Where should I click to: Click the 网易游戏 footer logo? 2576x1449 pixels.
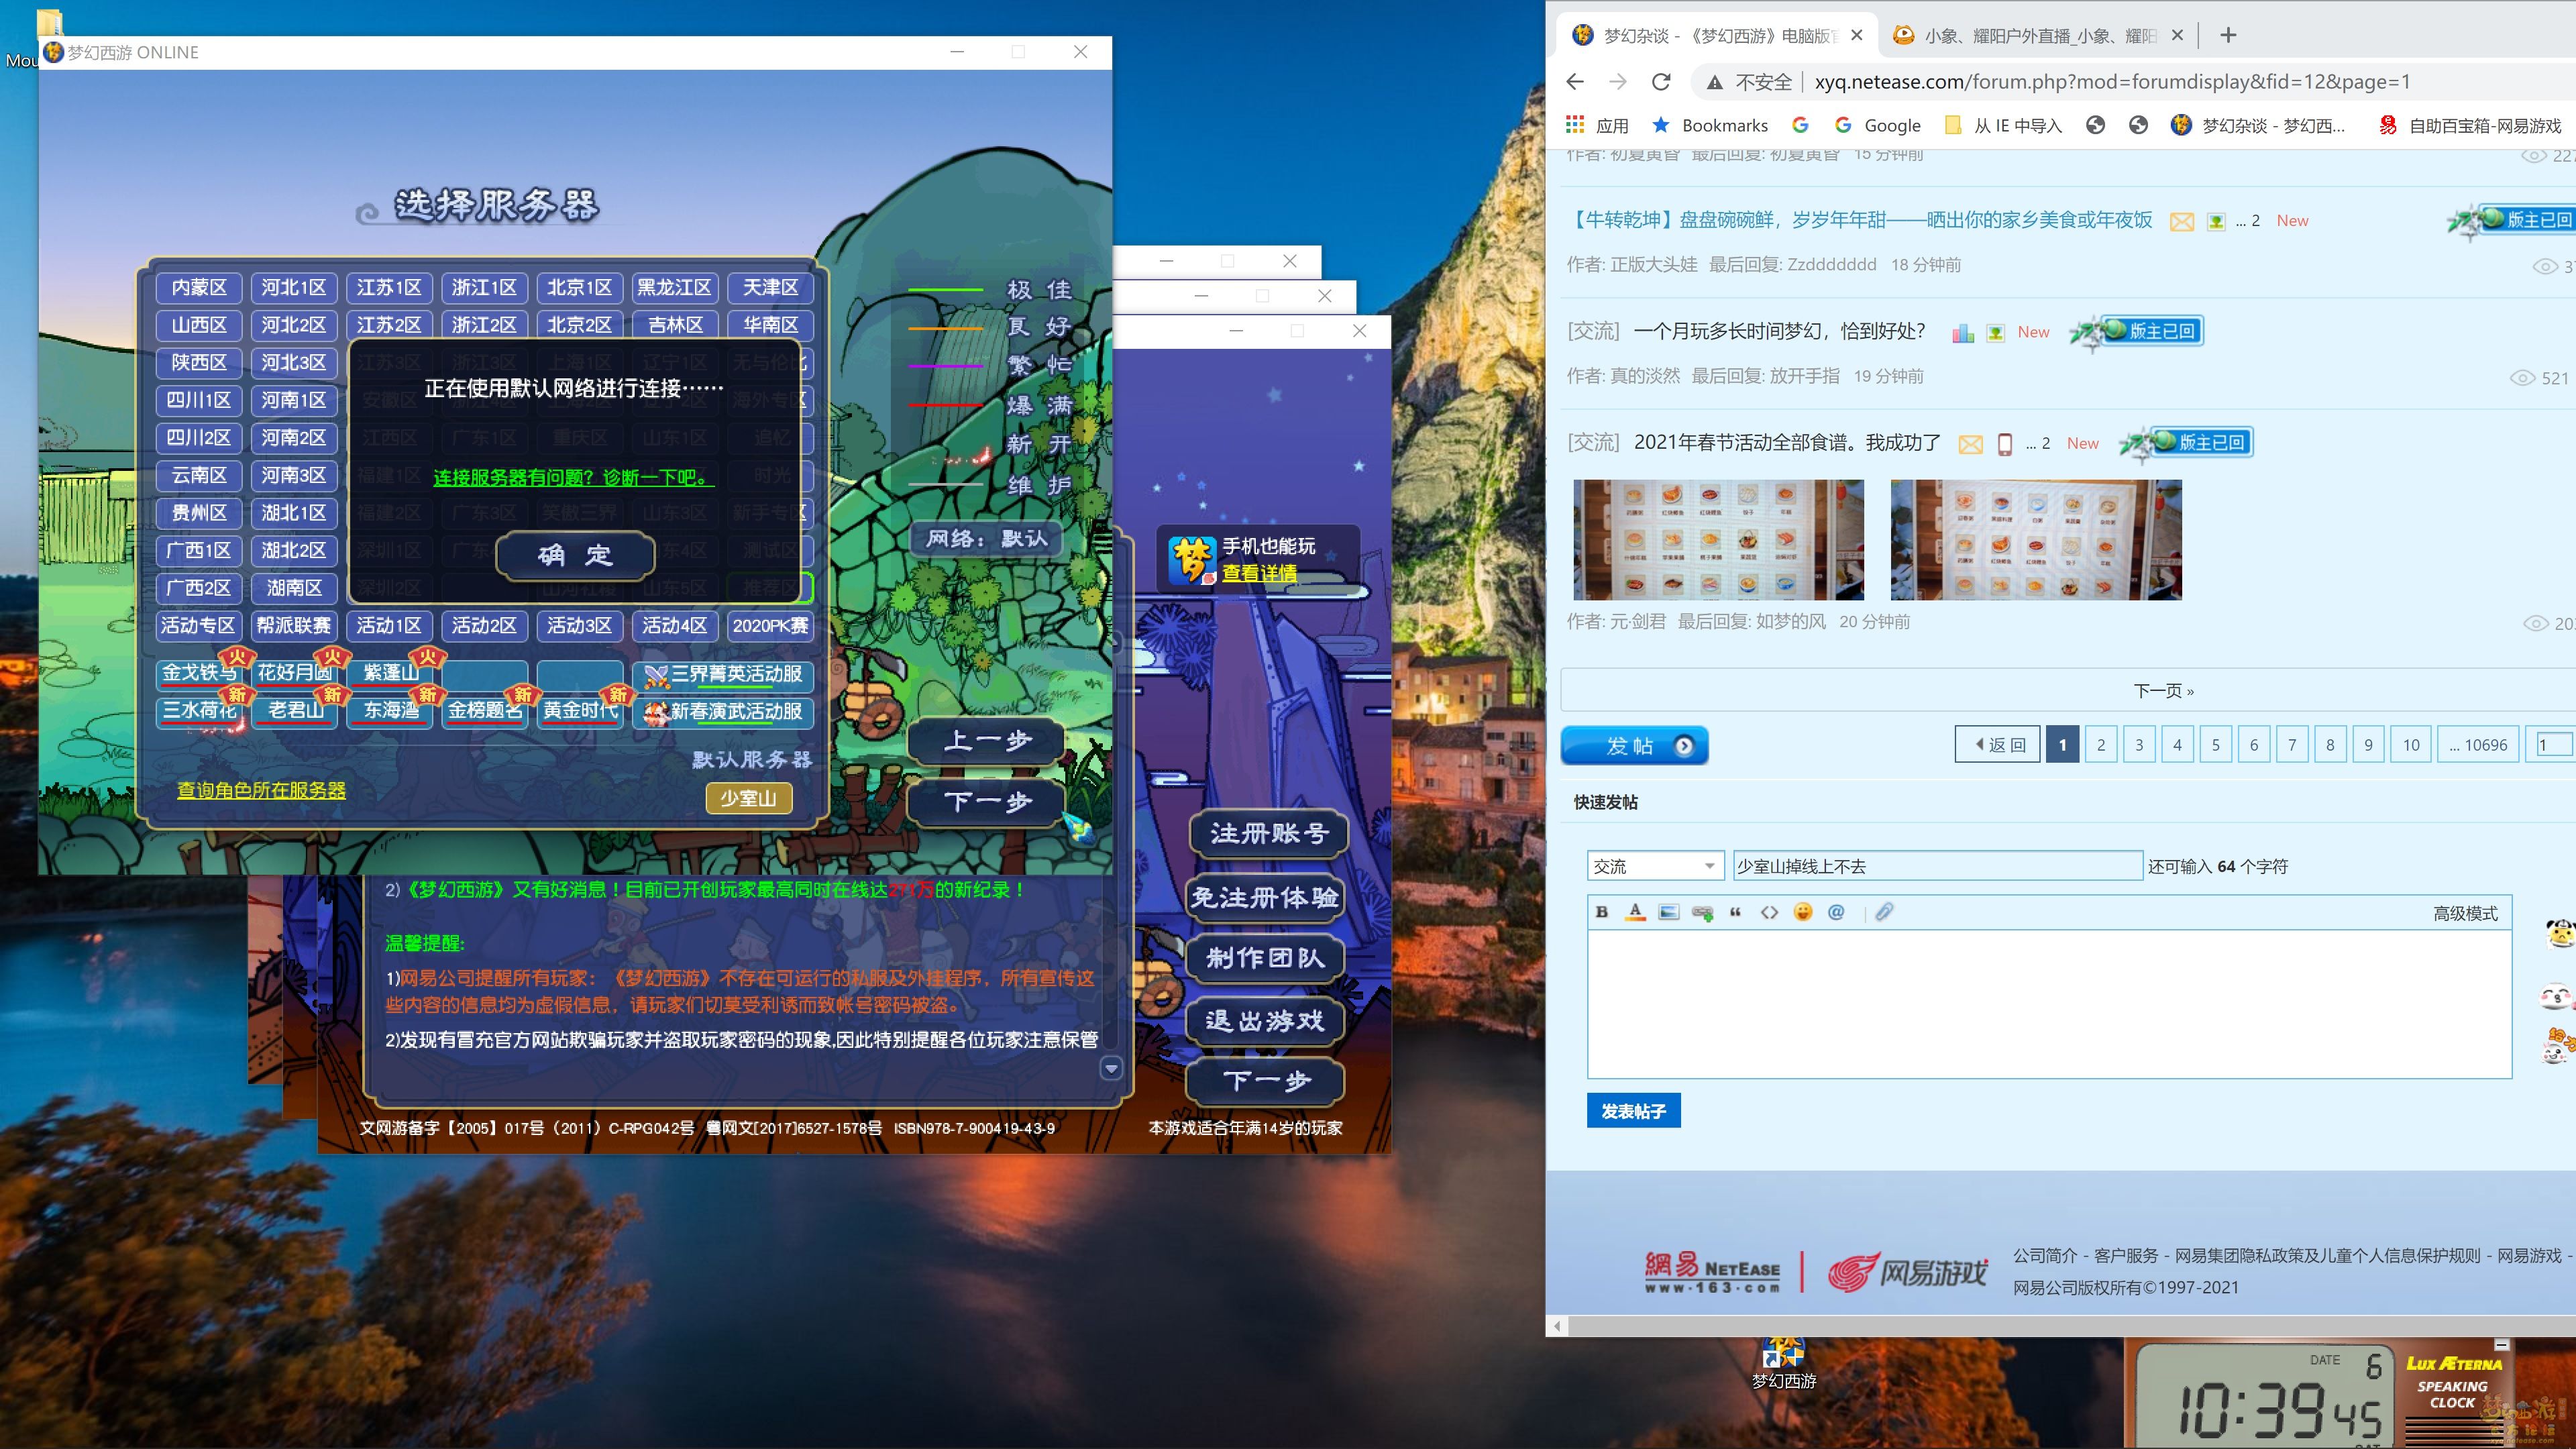(1907, 1272)
